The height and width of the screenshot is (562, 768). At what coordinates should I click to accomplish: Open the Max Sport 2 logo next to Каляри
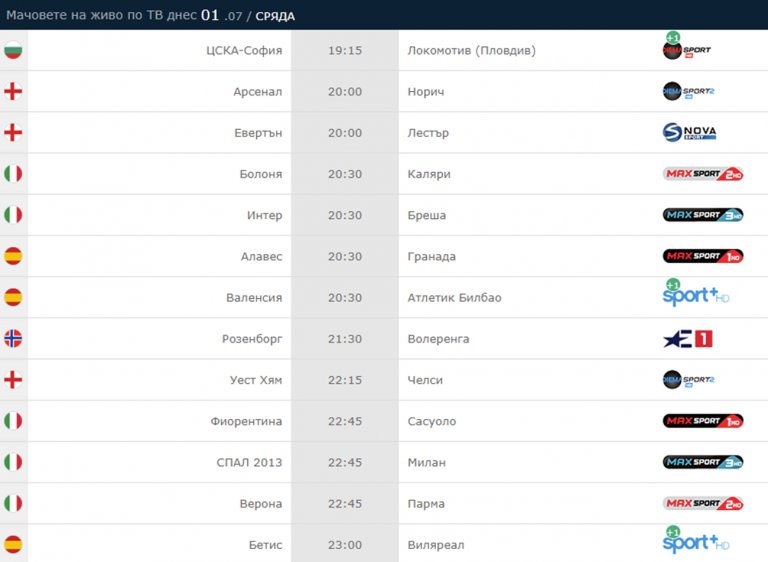click(x=702, y=174)
